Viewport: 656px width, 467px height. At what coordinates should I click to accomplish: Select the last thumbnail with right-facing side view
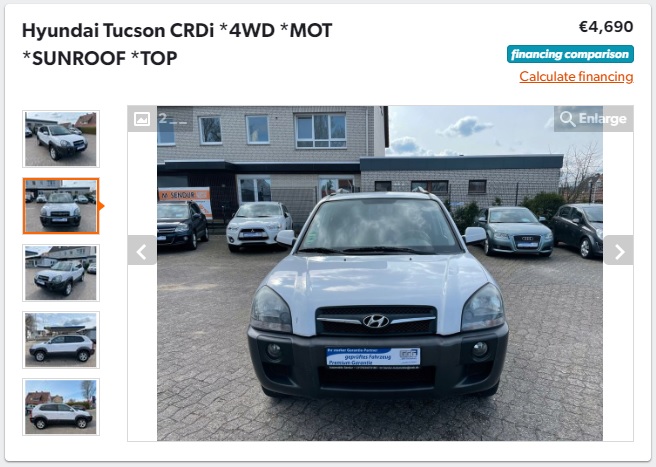(61, 407)
